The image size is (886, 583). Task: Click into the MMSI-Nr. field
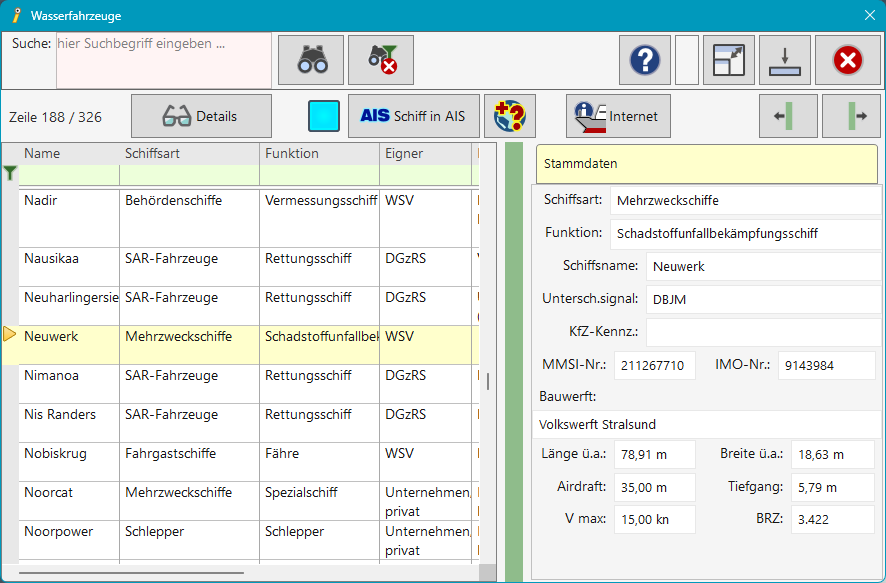pyautogui.click(x=654, y=365)
